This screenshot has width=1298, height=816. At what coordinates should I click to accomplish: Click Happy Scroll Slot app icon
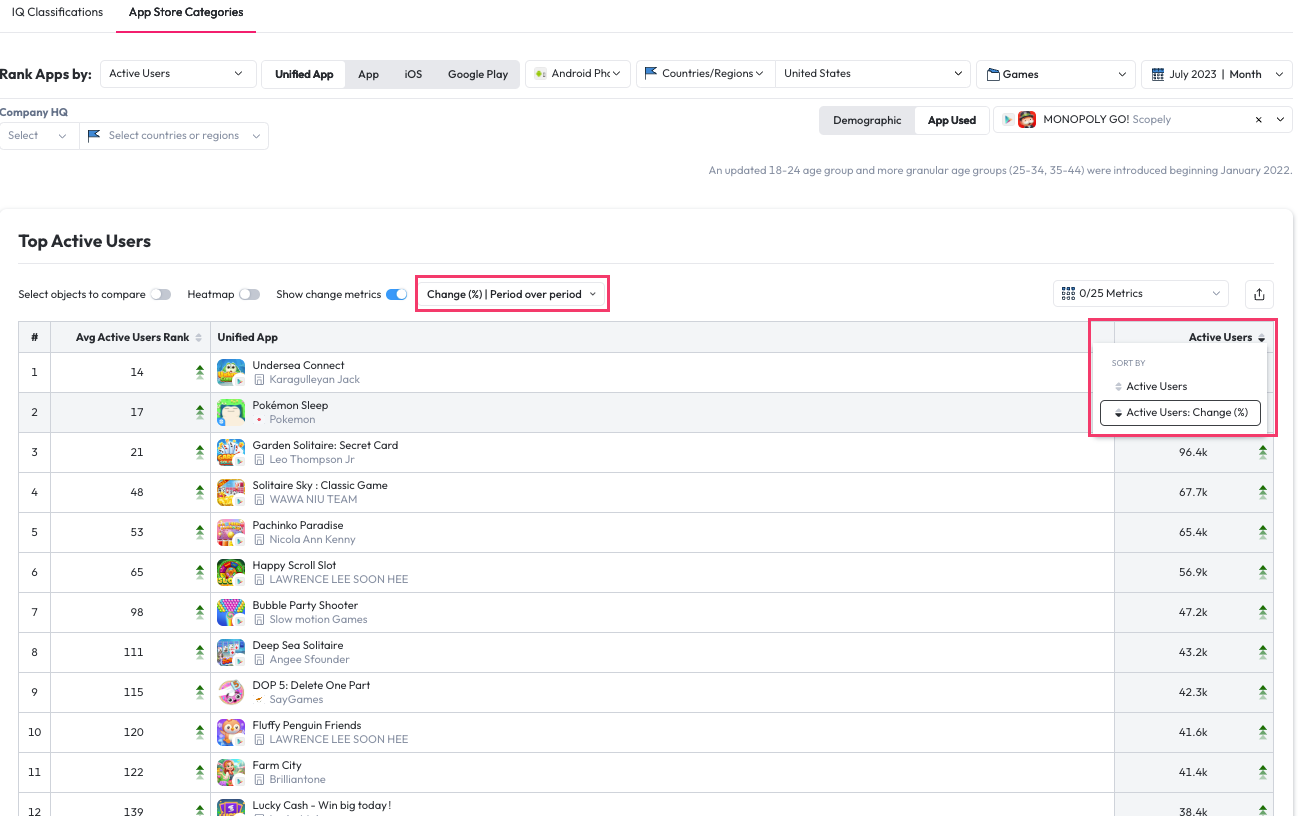point(231,572)
